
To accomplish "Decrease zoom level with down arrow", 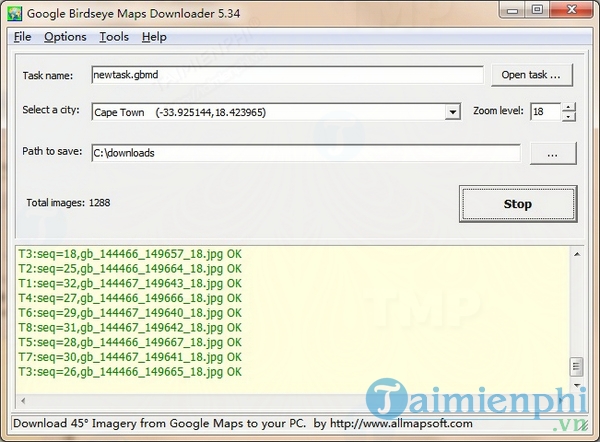I will tap(569, 117).
